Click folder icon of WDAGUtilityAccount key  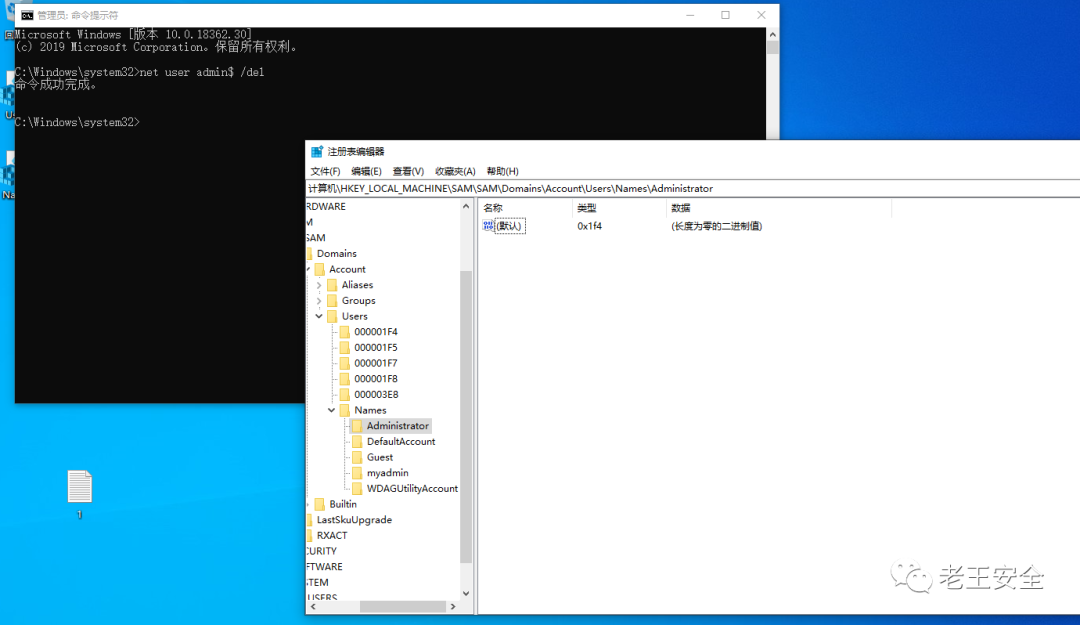pos(357,489)
